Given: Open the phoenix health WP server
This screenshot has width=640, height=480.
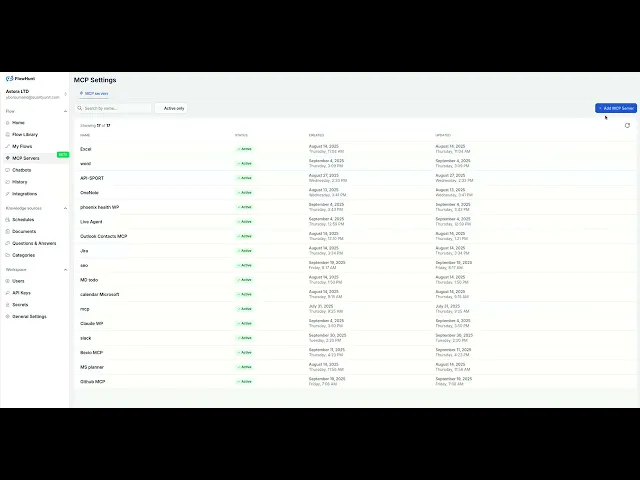Looking at the screenshot, I should pos(355,207).
